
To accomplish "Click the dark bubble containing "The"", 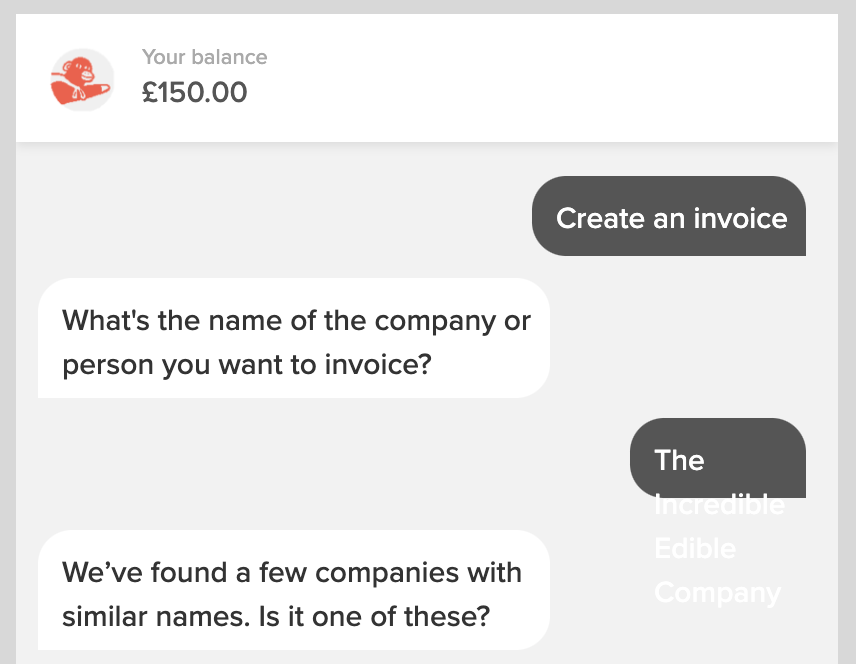I will [x=717, y=459].
